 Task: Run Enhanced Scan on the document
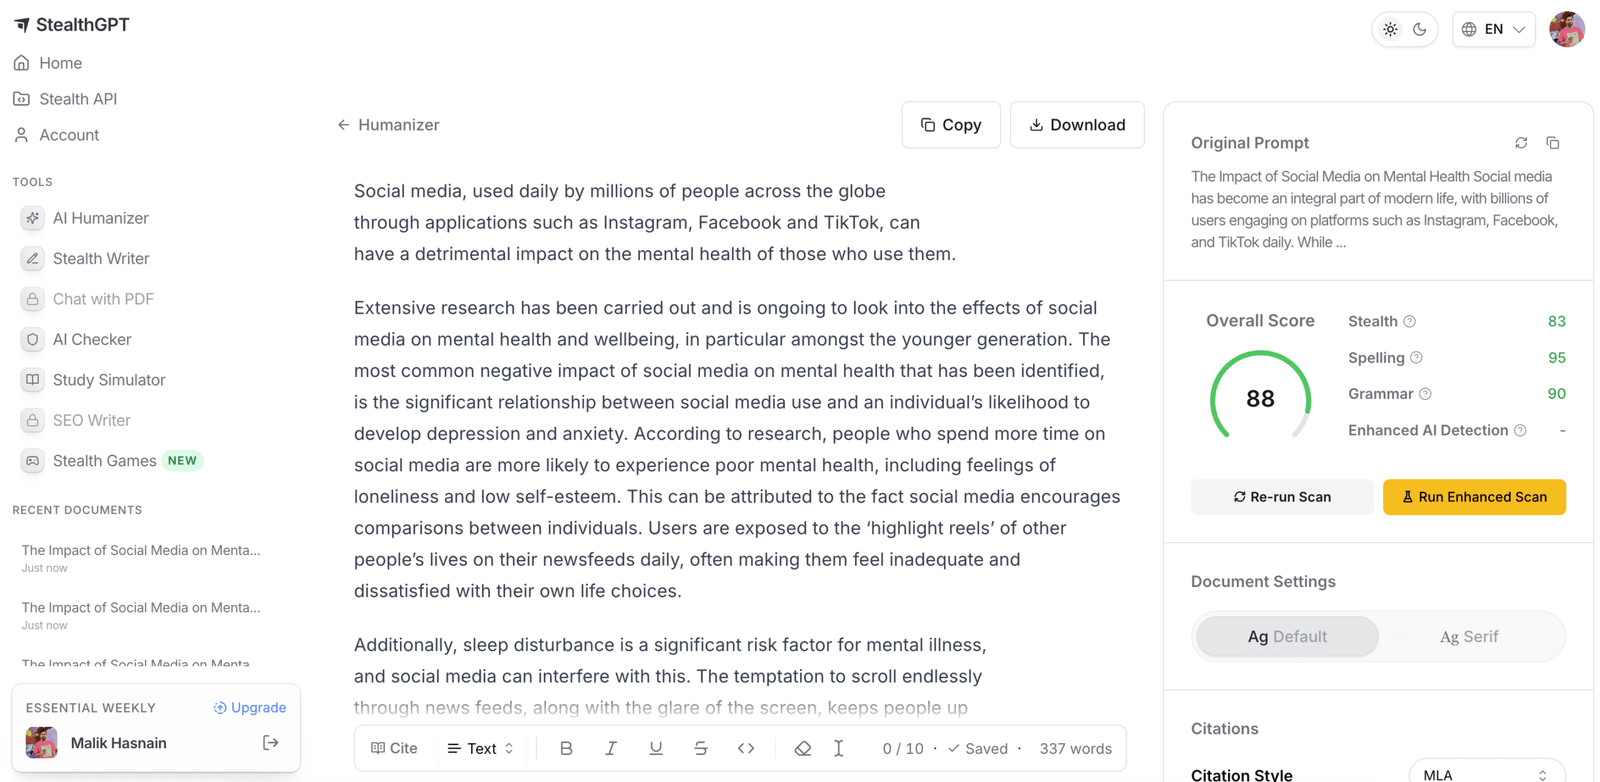1473,497
